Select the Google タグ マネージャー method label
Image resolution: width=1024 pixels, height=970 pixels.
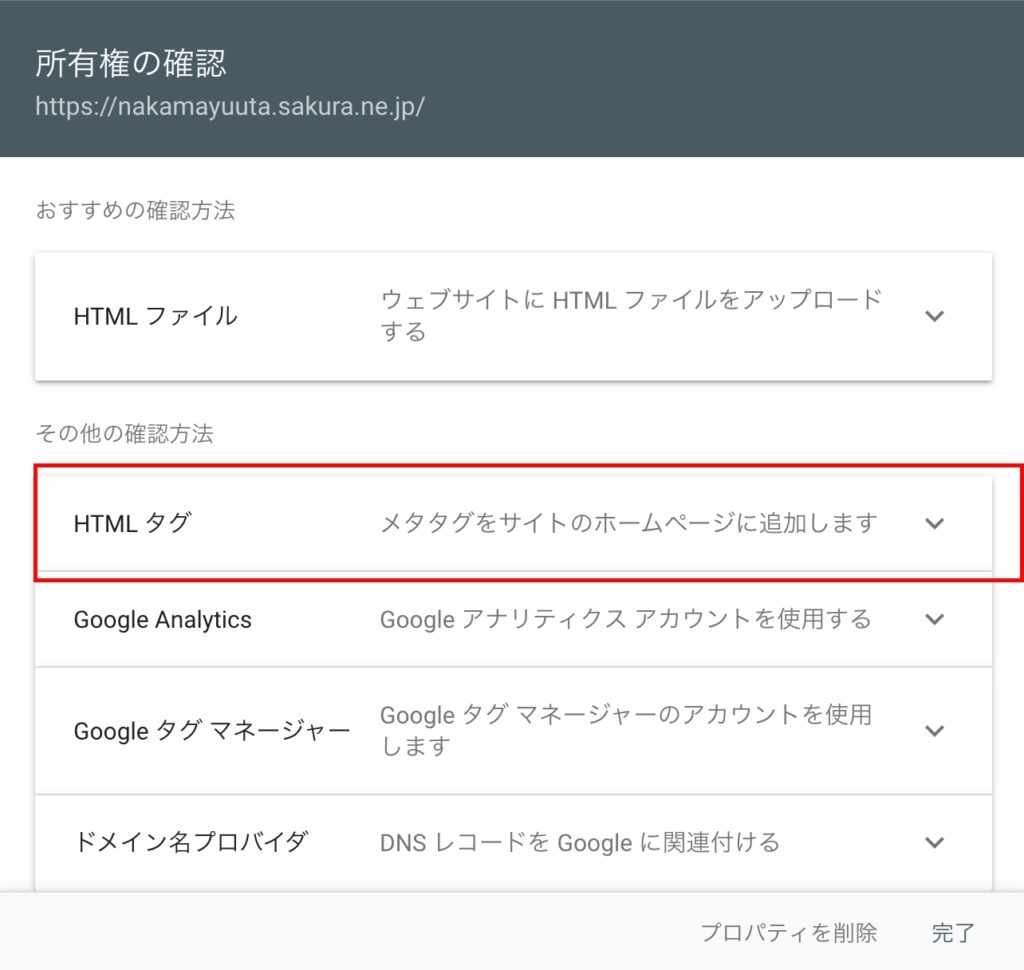click(x=211, y=731)
